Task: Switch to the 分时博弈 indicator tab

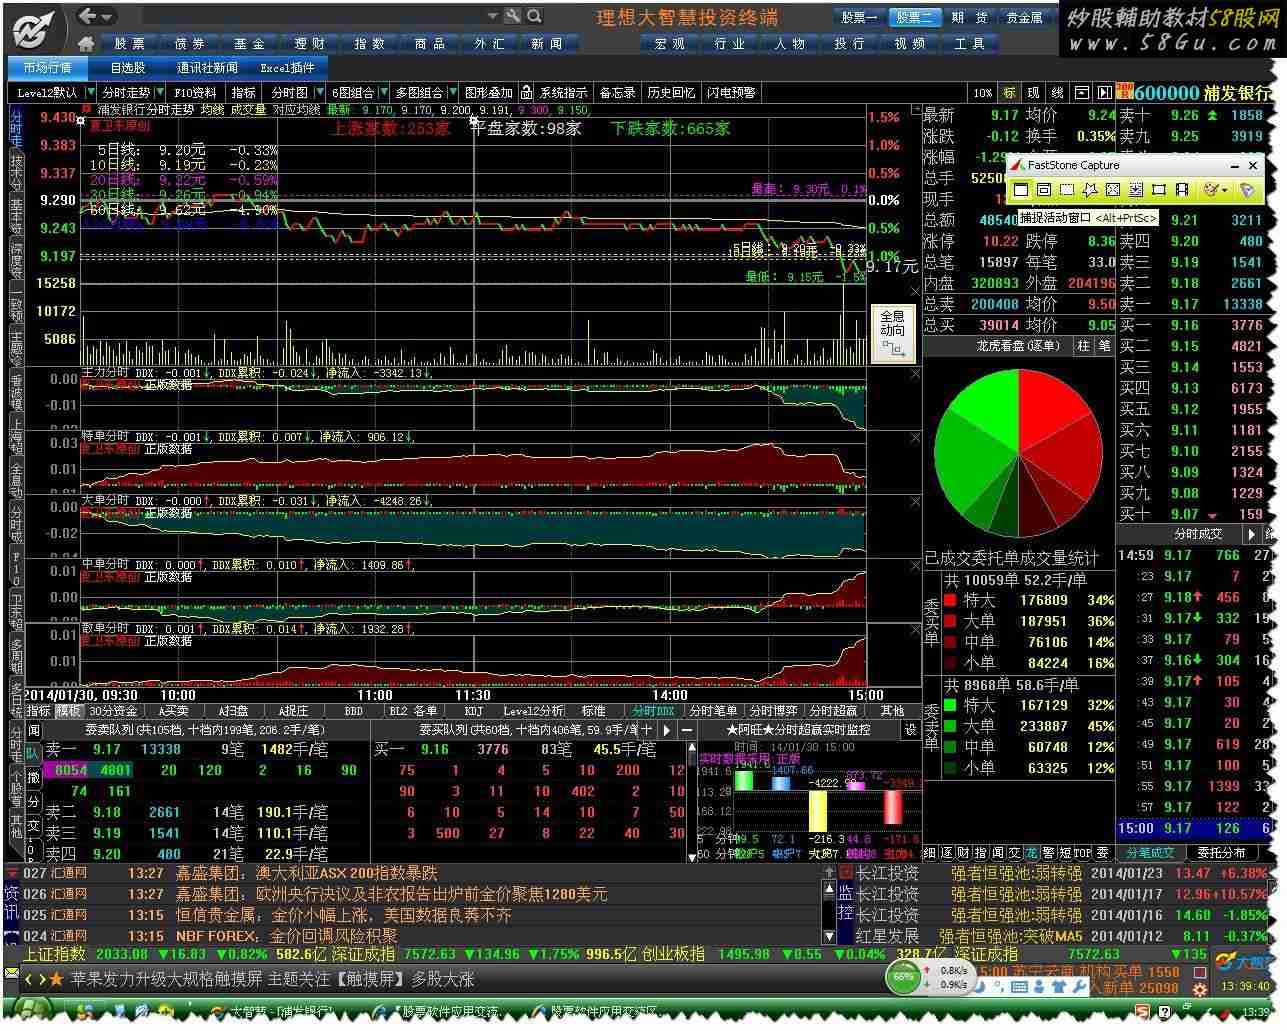Action: coord(771,711)
